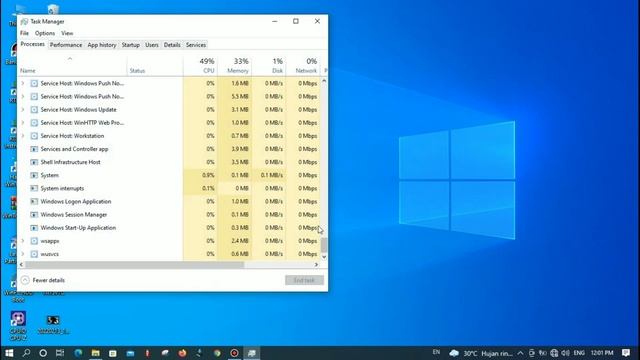This screenshot has height=360, width=640.
Task: Click the scroll-up arrow of the process list
Action: [x=324, y=81]
